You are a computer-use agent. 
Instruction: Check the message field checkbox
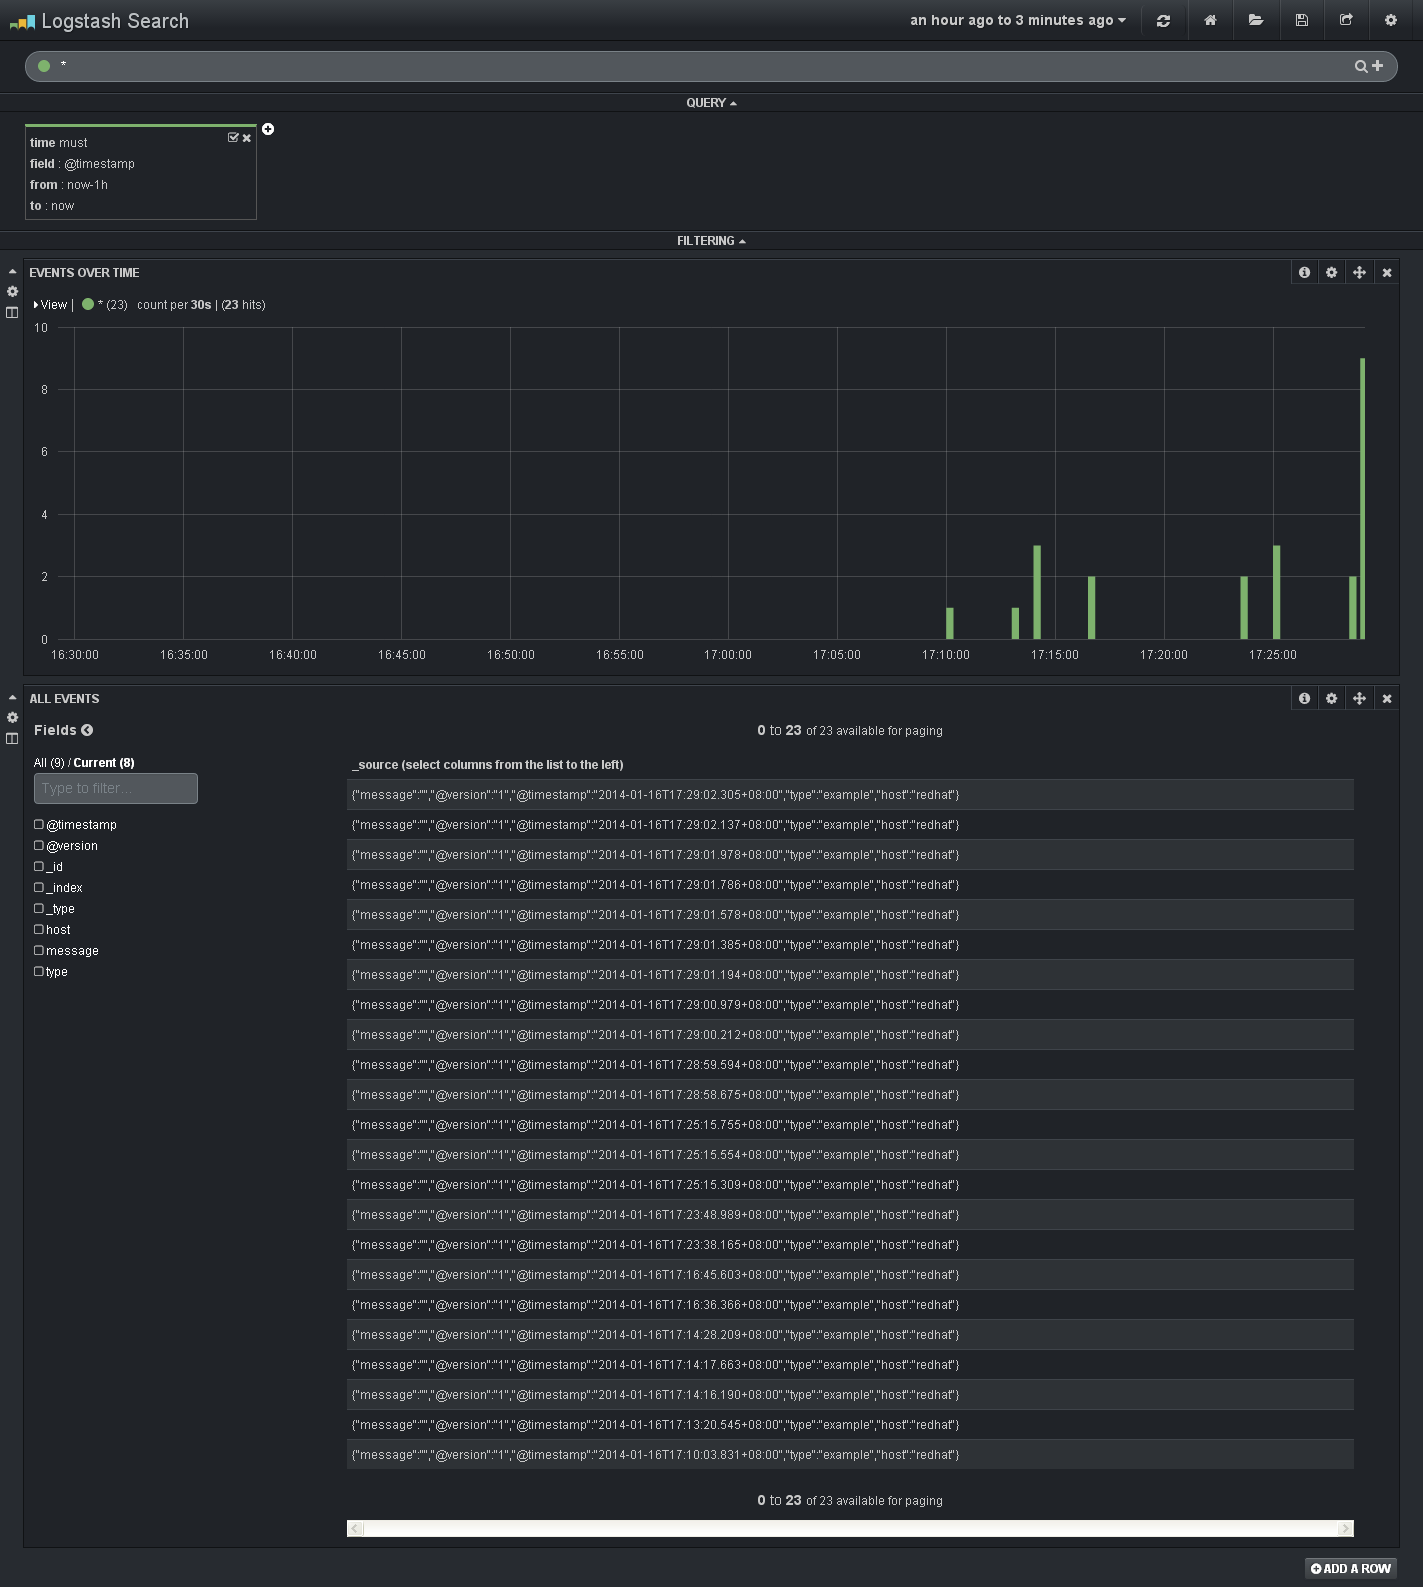tap(39, 950)
